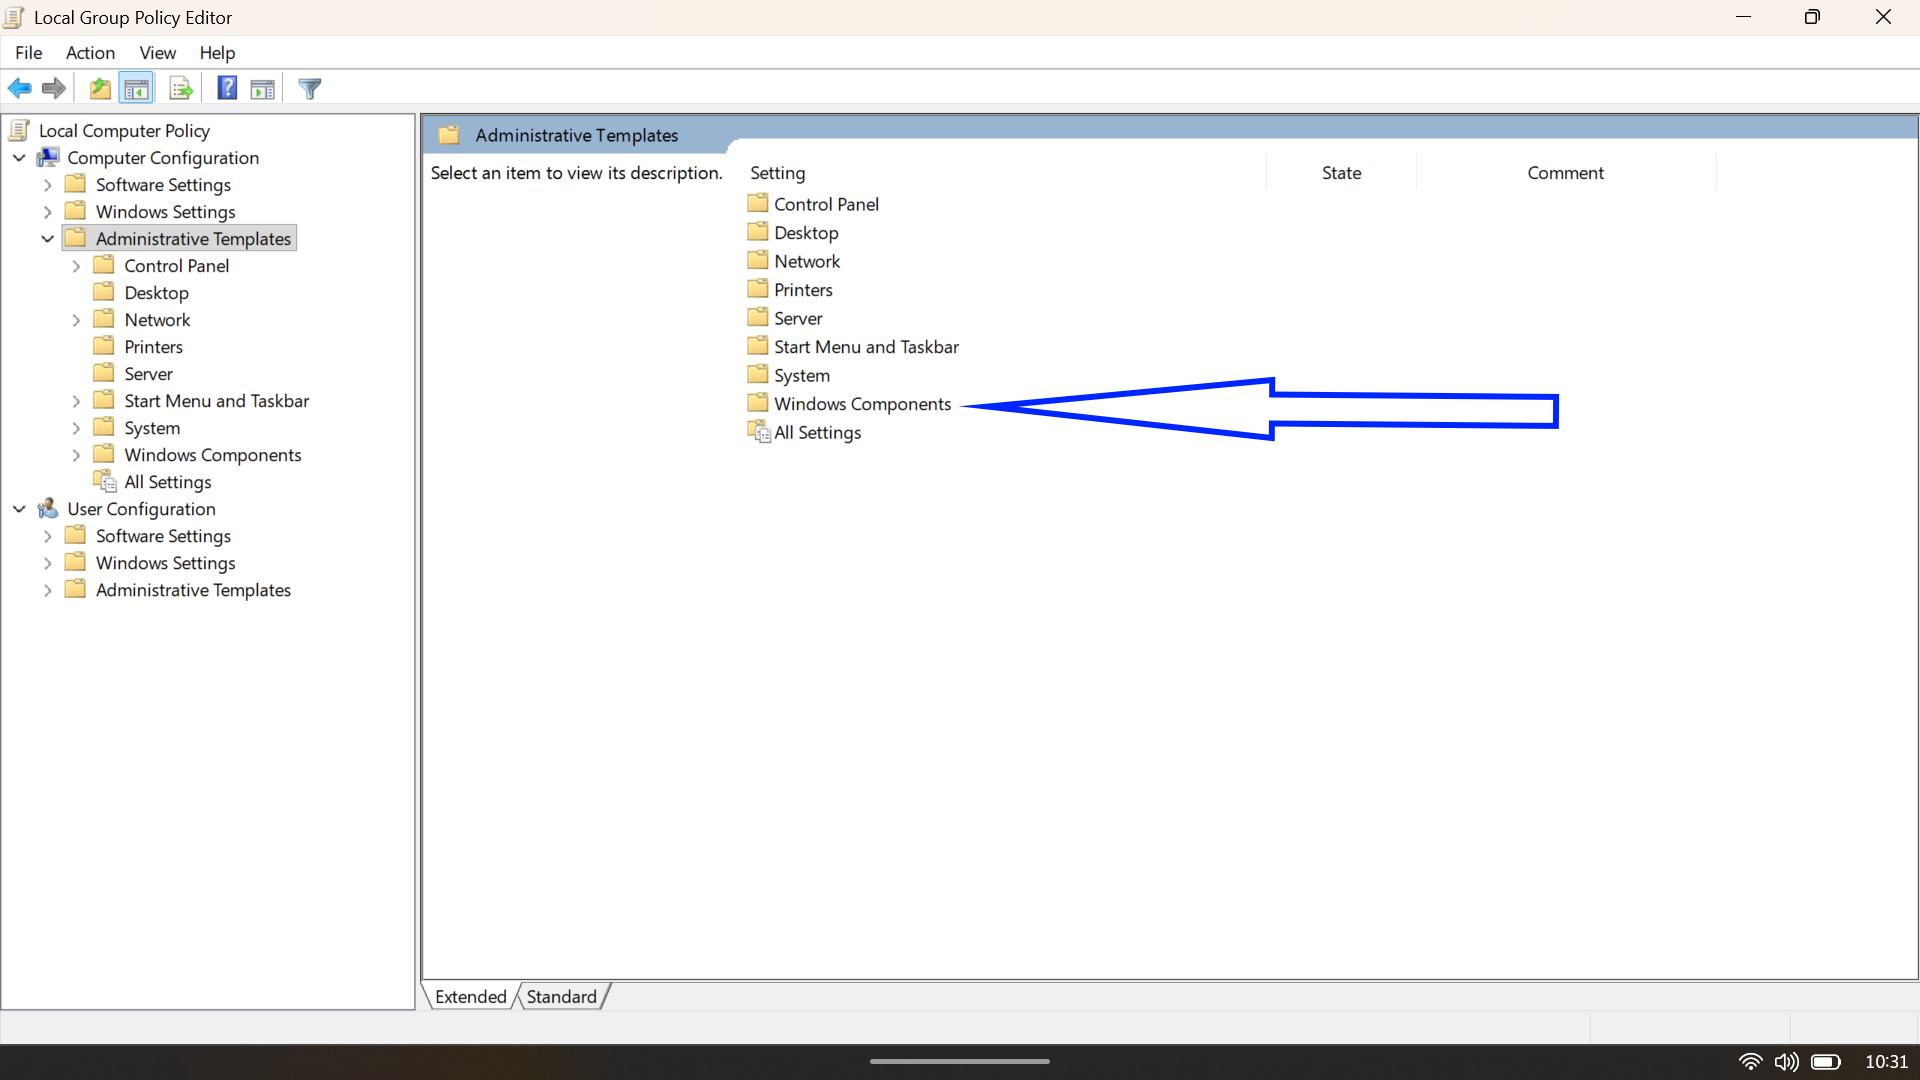
Task: Expand the Windows Components tree node
Action: coord(76,454)
